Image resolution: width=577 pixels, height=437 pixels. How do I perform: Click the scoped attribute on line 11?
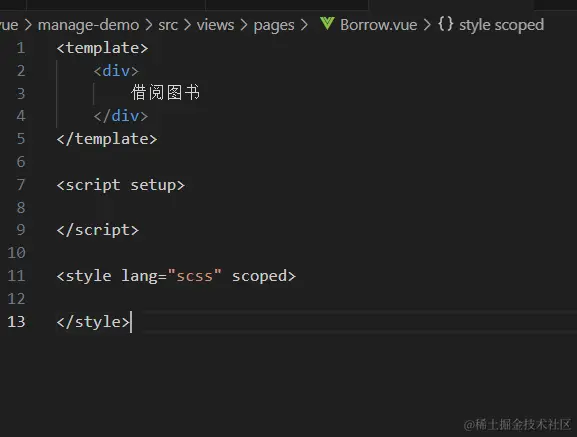259,276
